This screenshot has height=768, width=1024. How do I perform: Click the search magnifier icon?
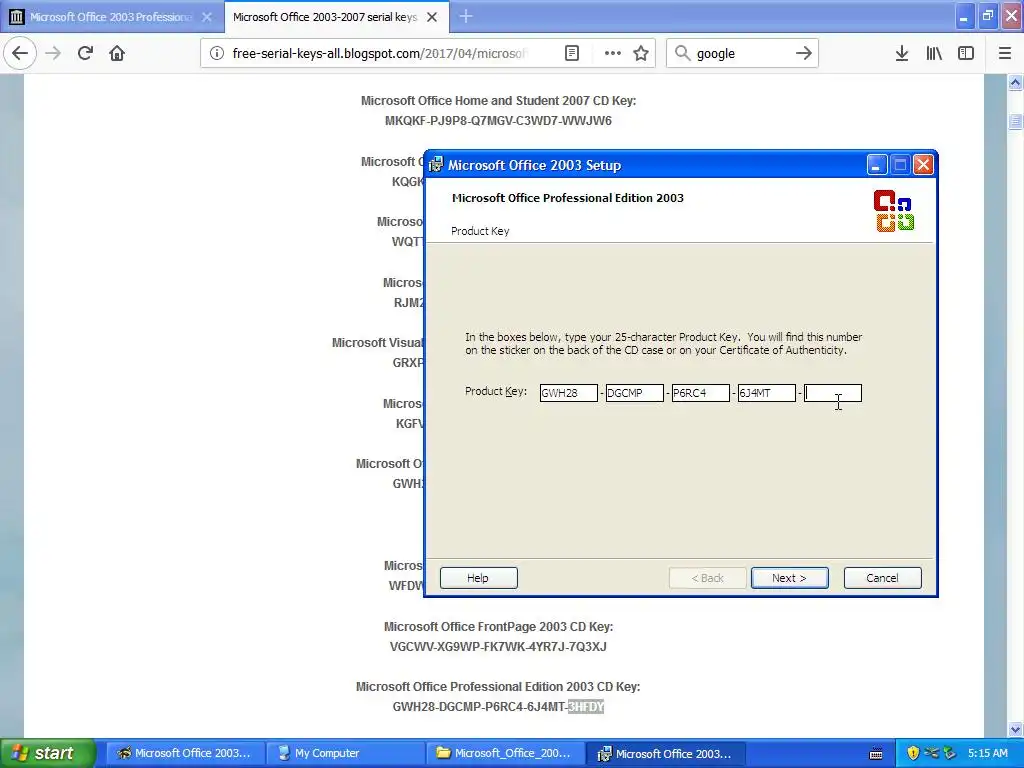pos(682,53)
